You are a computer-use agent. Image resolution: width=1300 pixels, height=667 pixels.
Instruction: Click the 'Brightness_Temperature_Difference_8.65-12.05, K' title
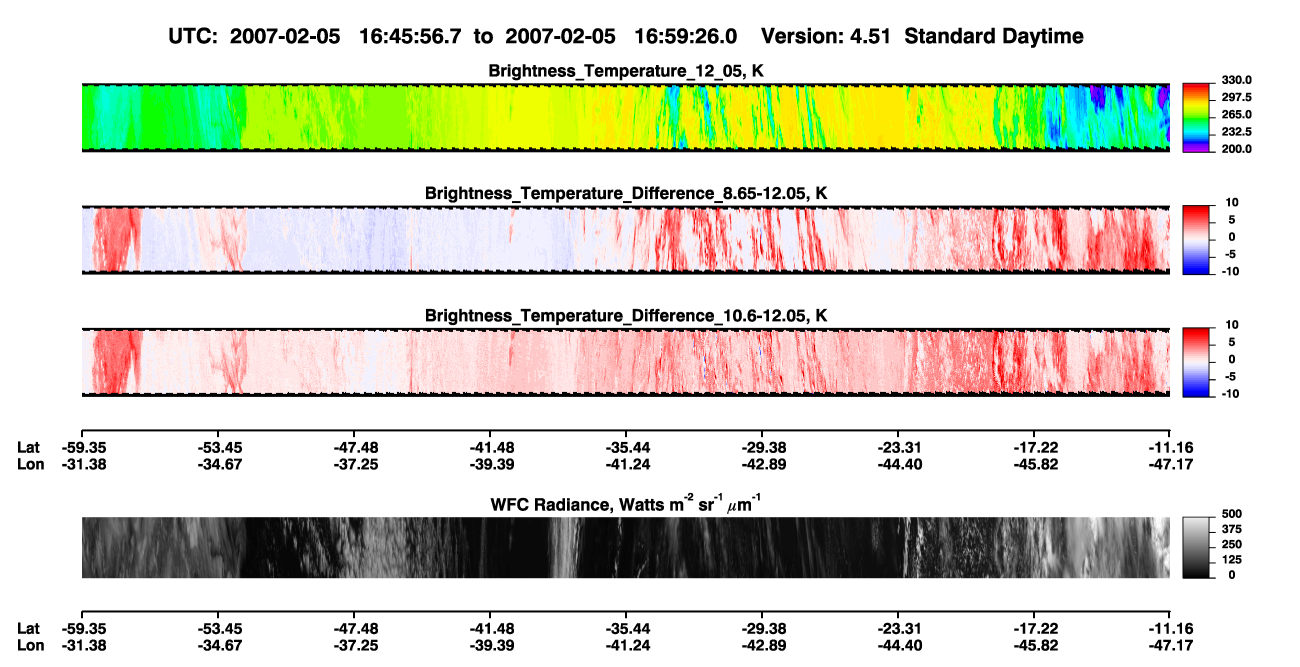626,193
